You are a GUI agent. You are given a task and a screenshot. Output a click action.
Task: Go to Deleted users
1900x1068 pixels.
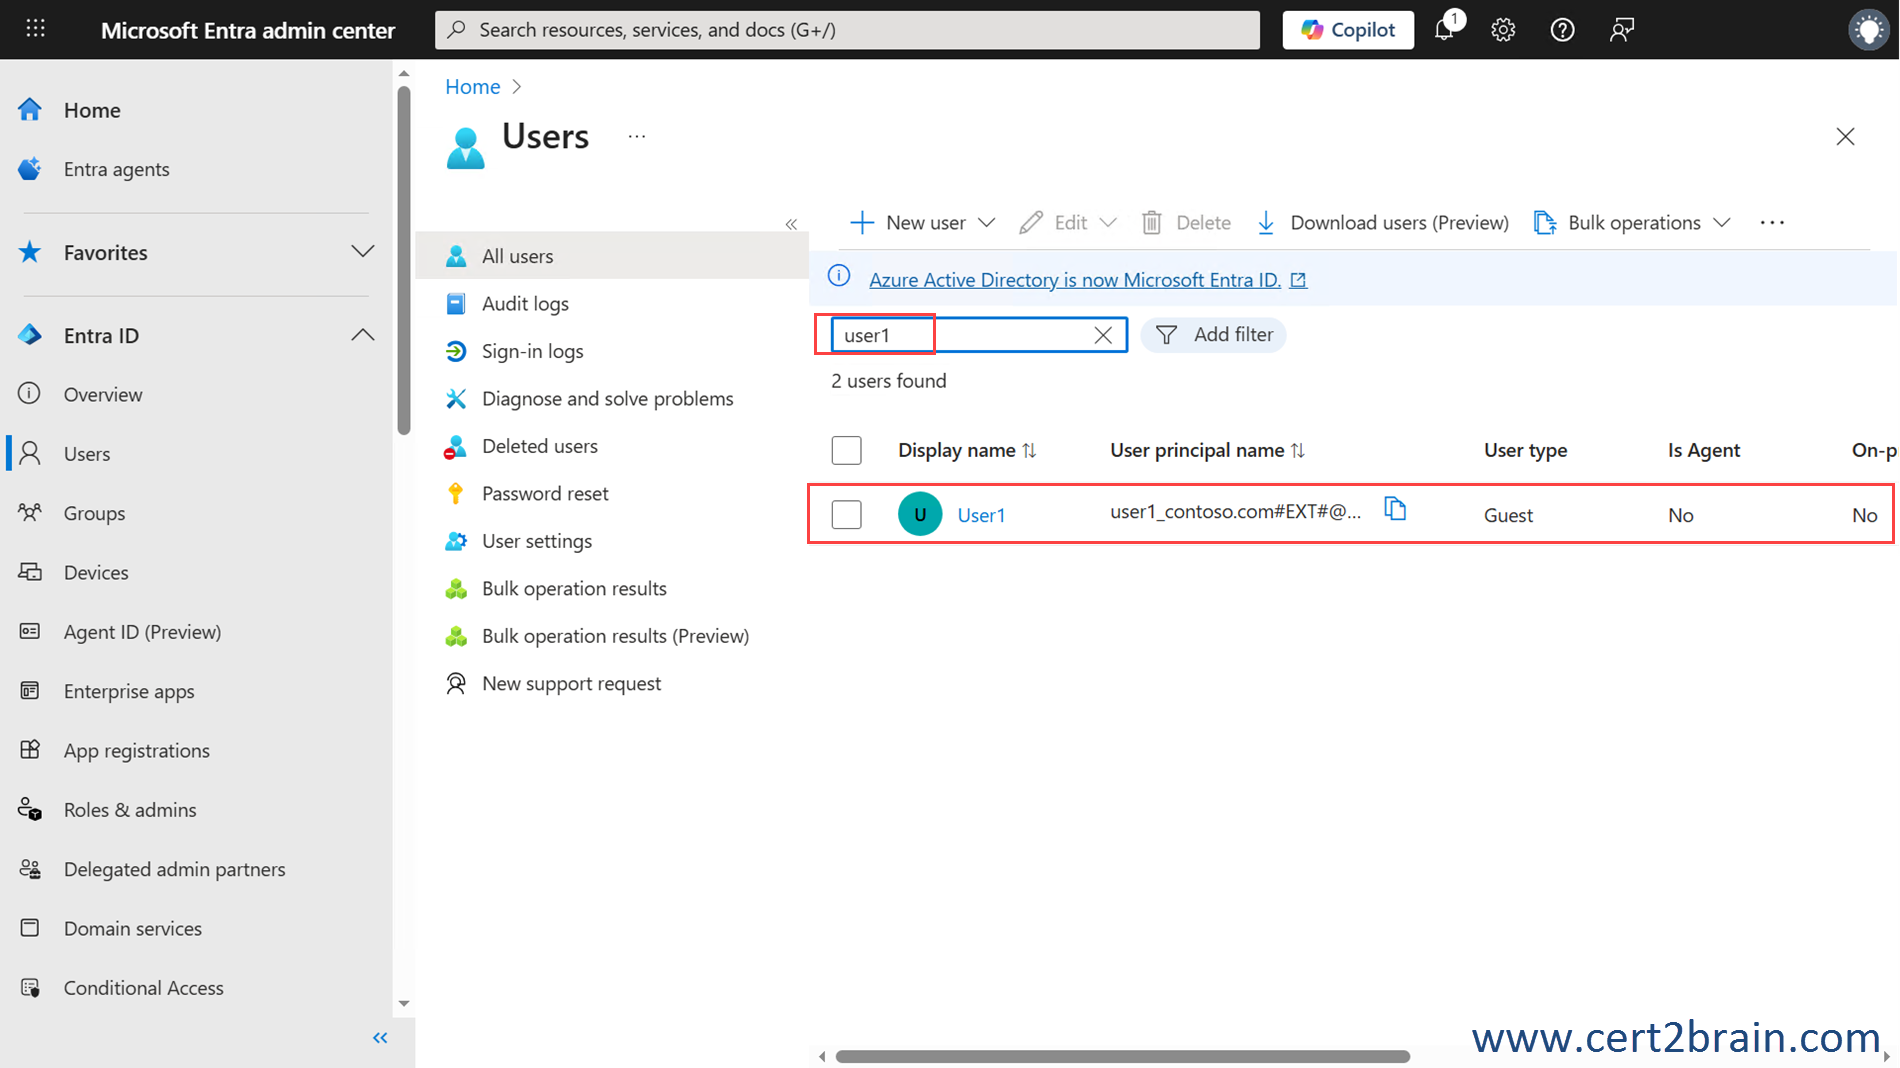tap(539, 446)
